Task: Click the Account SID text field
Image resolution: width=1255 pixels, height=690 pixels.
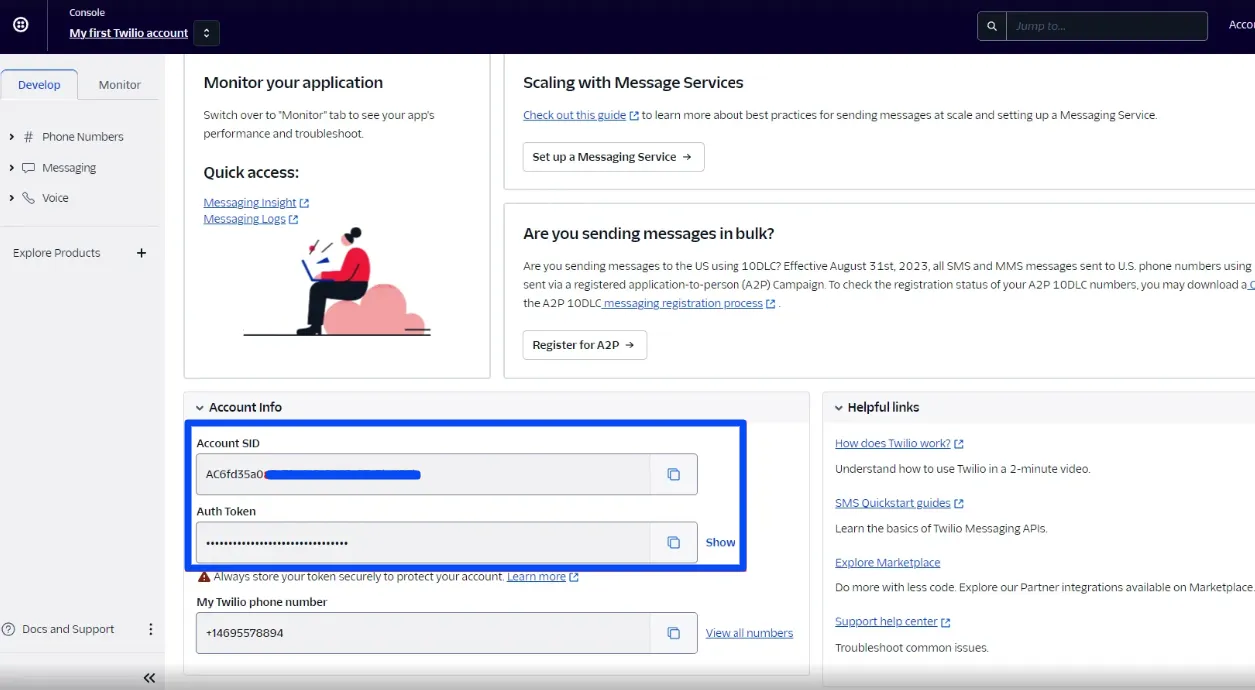Action: (x=424, y=474)
